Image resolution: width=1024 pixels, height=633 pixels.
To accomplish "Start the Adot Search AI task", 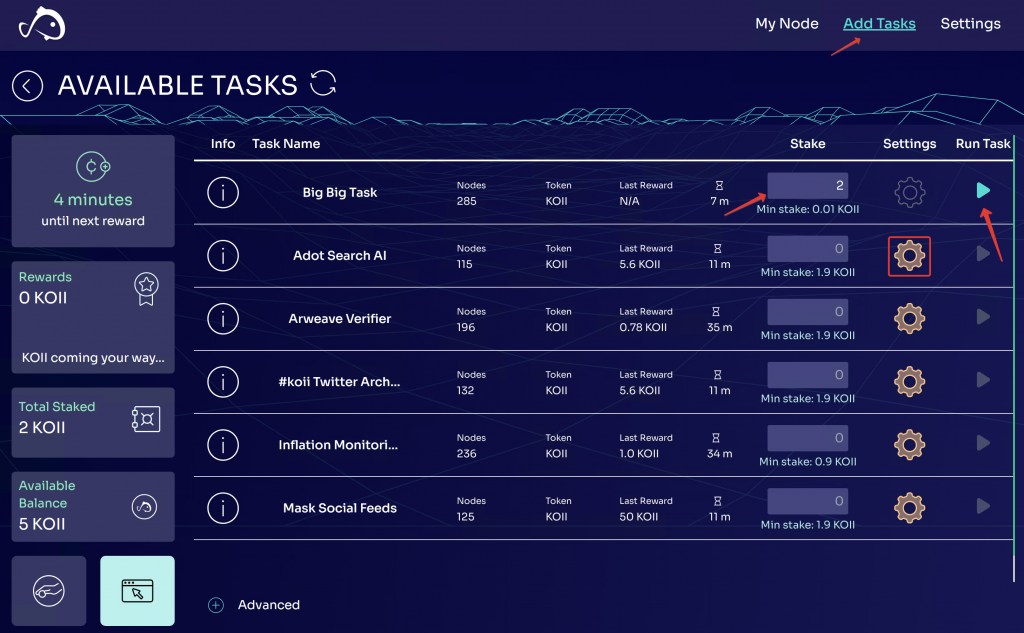I will (x=983, y=255).
